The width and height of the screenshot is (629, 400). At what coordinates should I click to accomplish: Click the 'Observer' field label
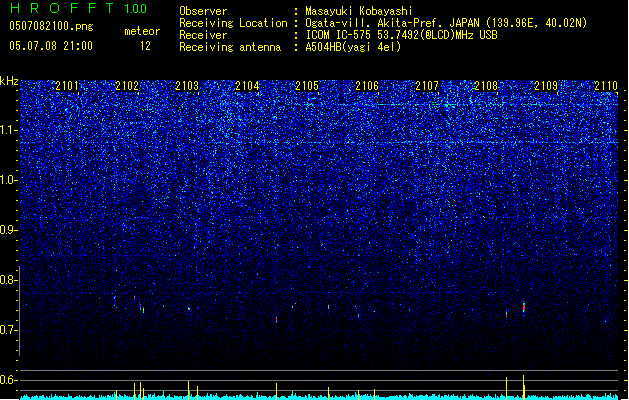(x=203, y=11)
